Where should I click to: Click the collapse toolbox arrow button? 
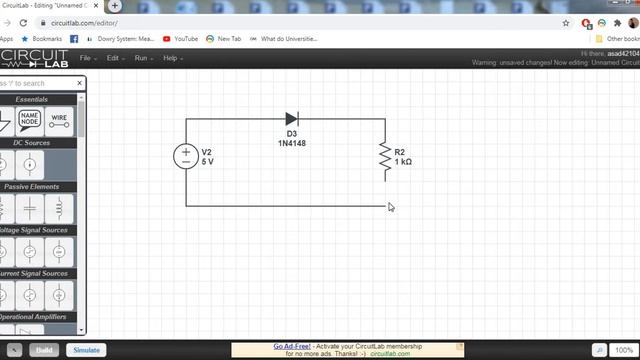[x=14, y=350]
